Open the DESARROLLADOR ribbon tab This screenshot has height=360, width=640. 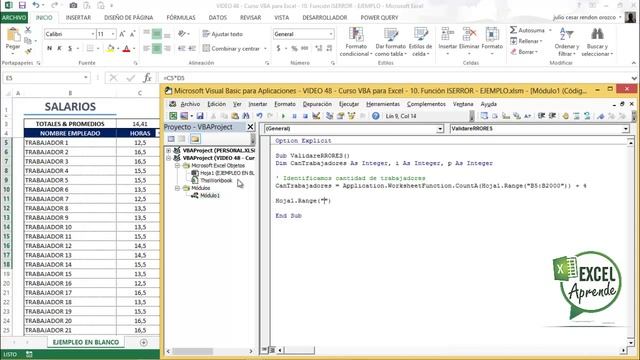pos(324,18)
